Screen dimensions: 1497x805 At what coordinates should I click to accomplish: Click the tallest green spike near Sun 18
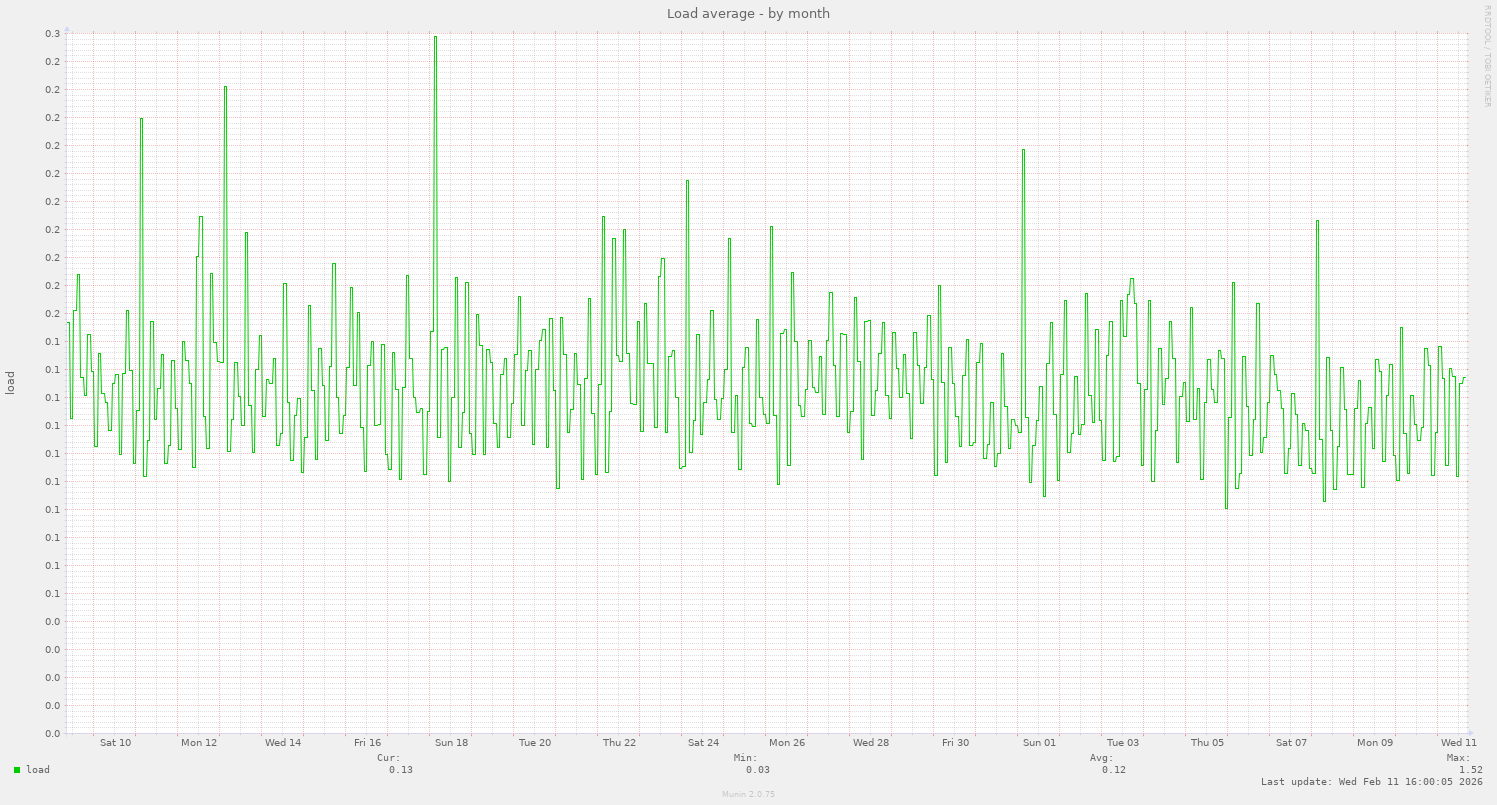click(x=436, y=40)
